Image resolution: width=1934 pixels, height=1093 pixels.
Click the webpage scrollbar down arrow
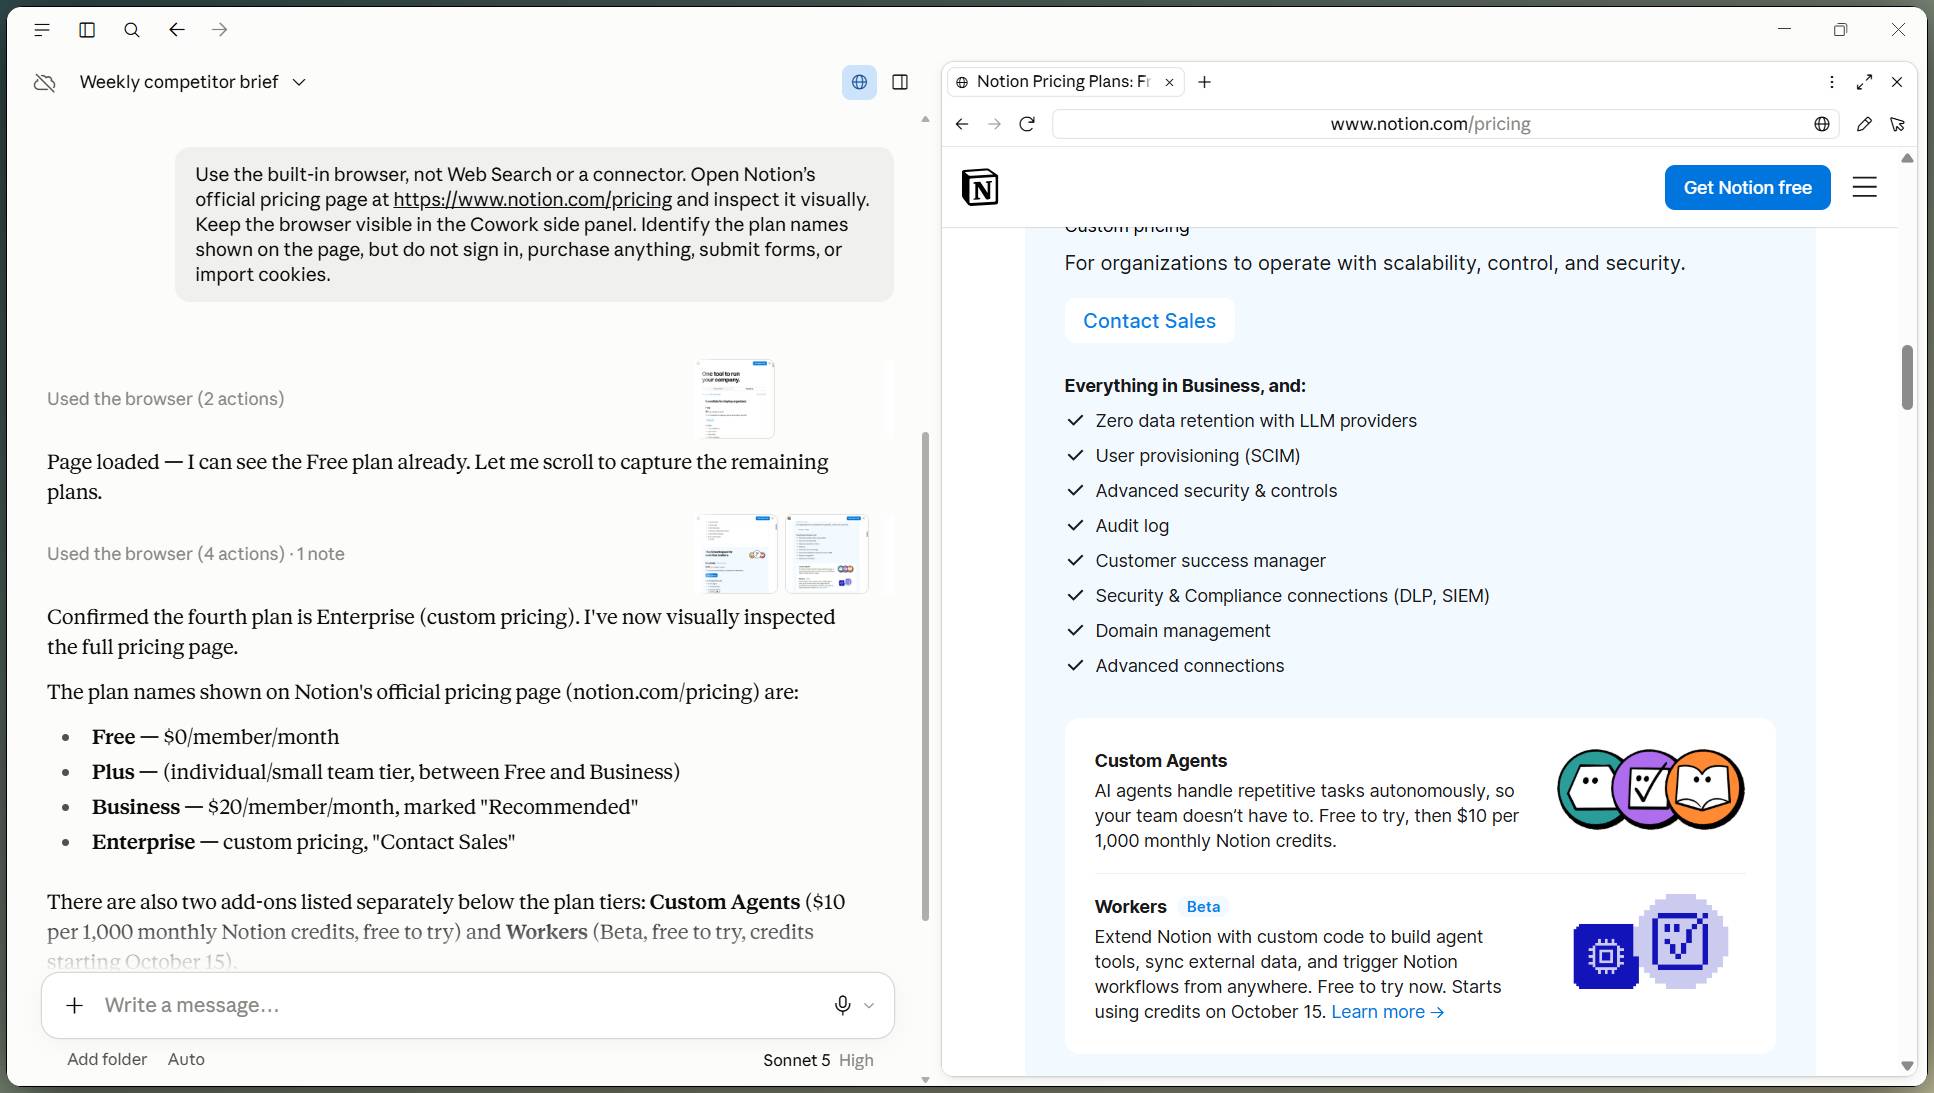(1907, 1066)
